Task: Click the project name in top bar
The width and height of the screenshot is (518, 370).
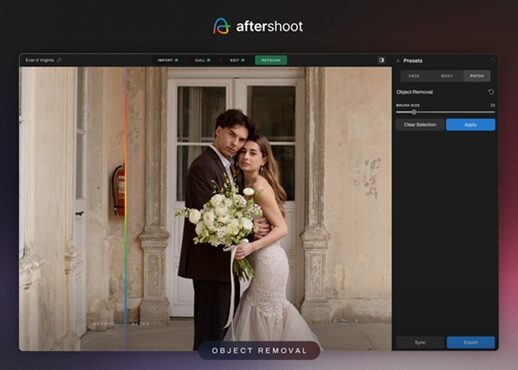Action: click(40, 60)
